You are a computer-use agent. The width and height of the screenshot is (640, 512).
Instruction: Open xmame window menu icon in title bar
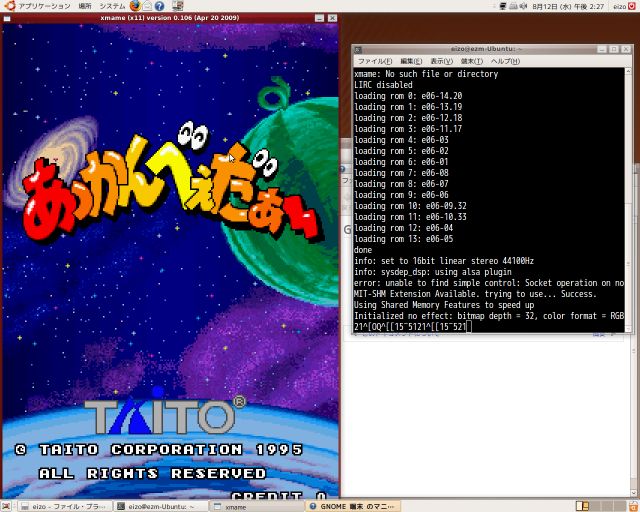(7, 18)
